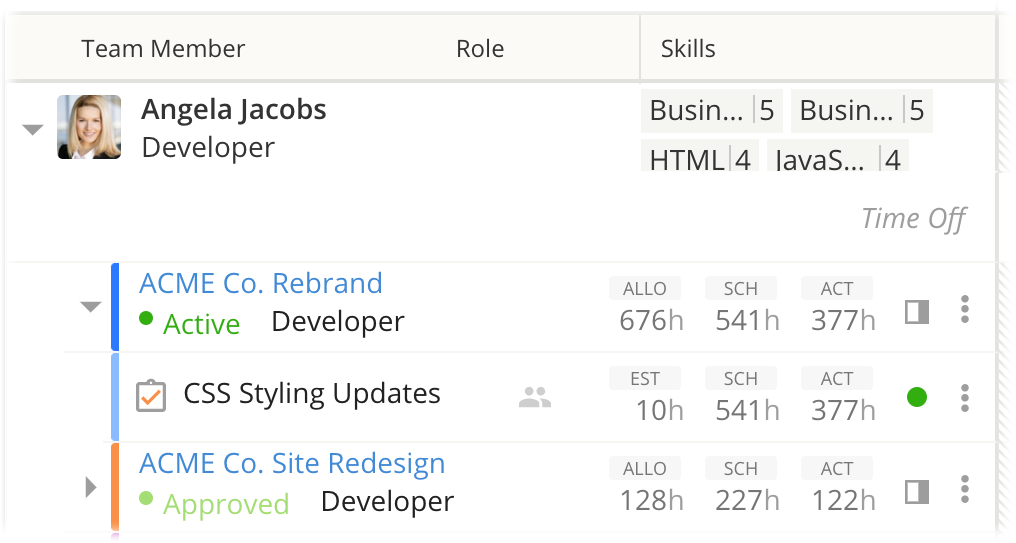Viewport: 1016px width, 543px height.
Task: Select the CSS Styling Updates task name
Action: tap(312, 394)
